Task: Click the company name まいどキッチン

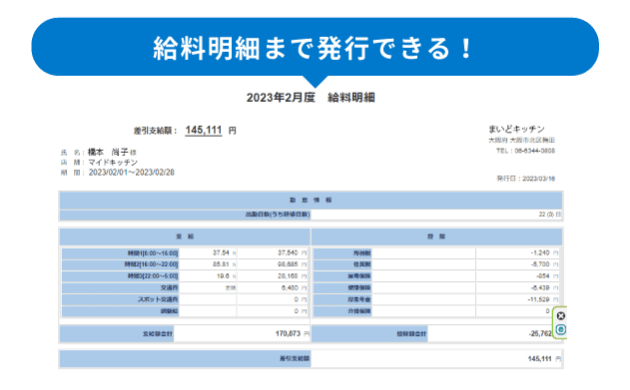Action: tap(516, 129)
